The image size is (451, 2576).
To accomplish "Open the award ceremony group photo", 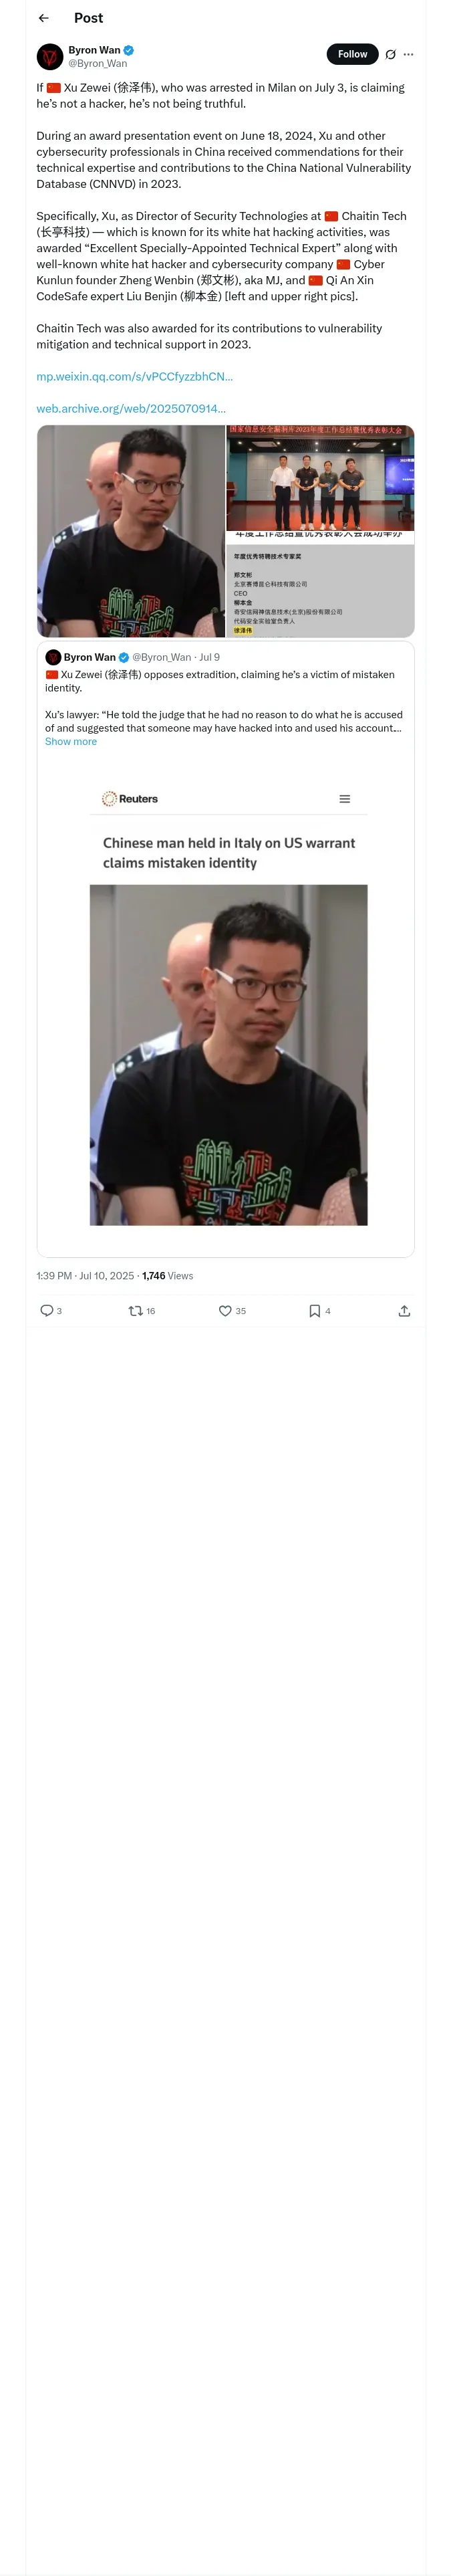I will [x=320, y=478].
